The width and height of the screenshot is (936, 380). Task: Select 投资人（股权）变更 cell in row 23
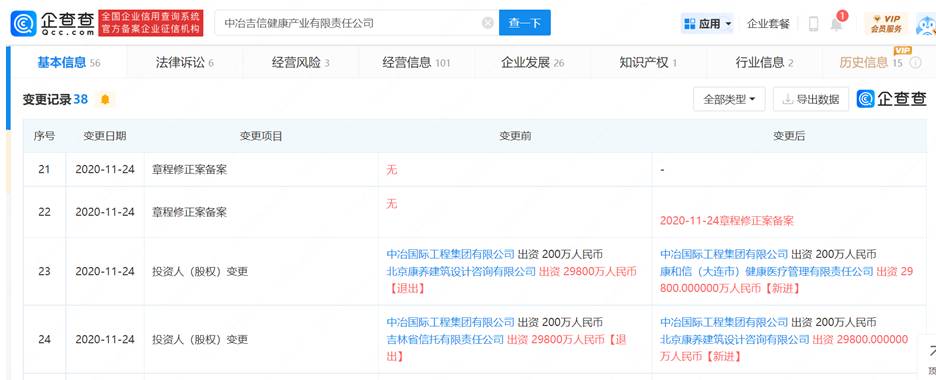(261, 271)
